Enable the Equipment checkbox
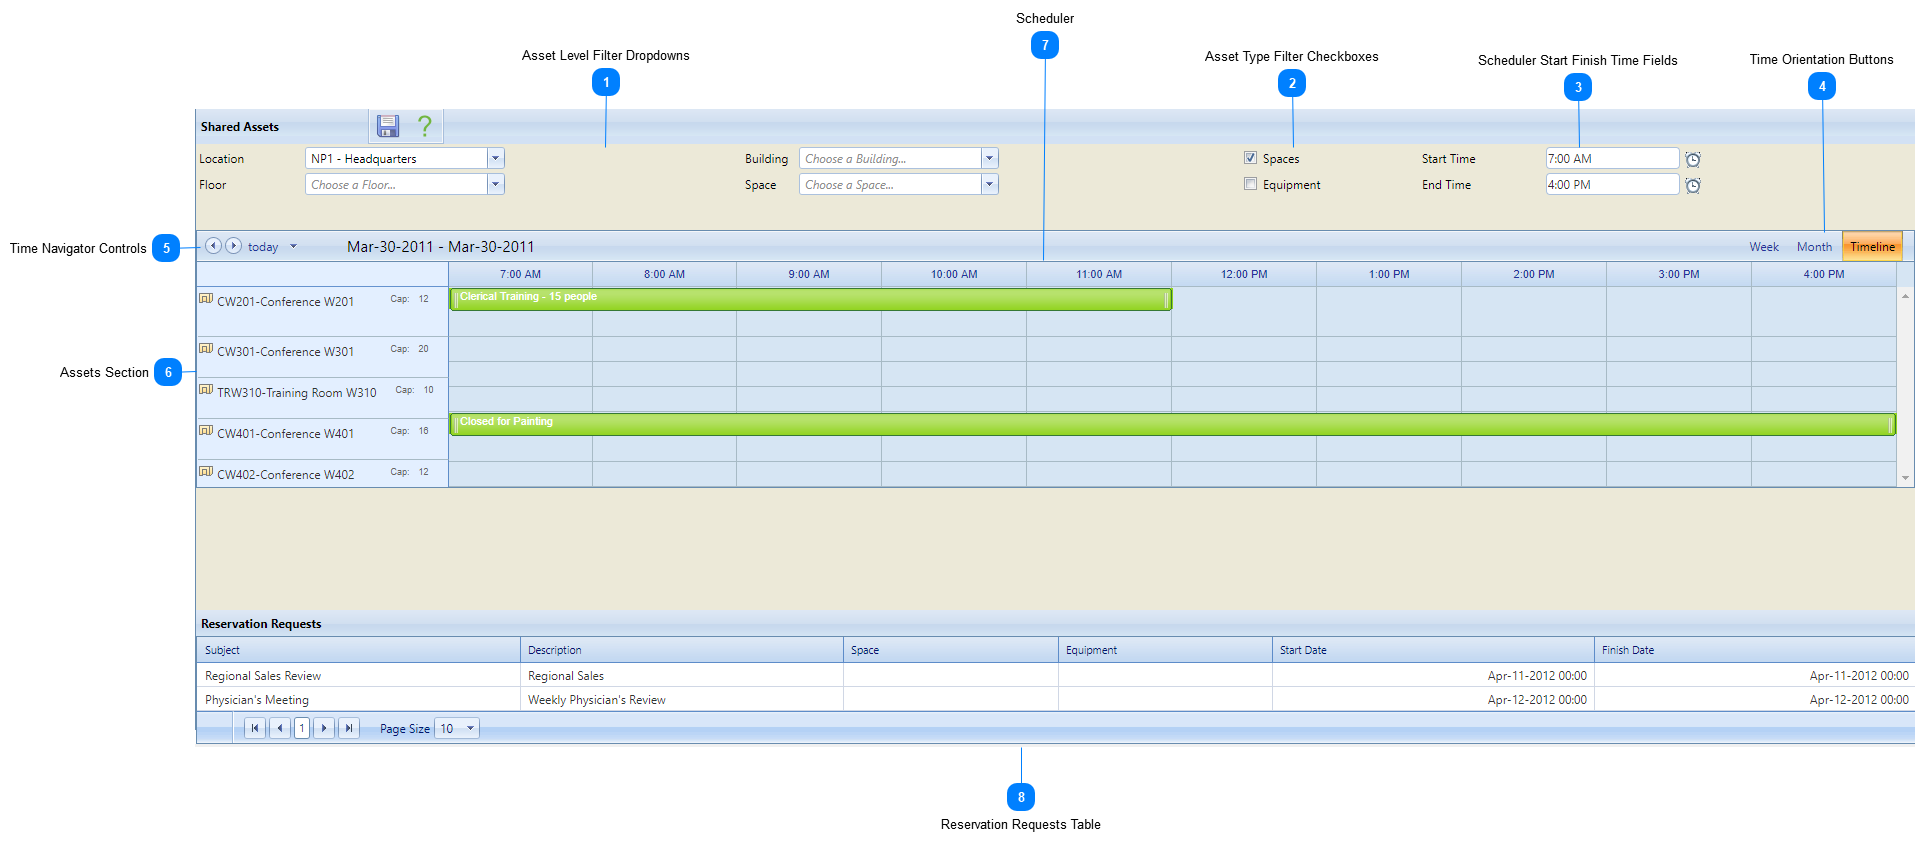This screenshot has width=1926, height=842. pyautogui.click(x=1250, y=184)
